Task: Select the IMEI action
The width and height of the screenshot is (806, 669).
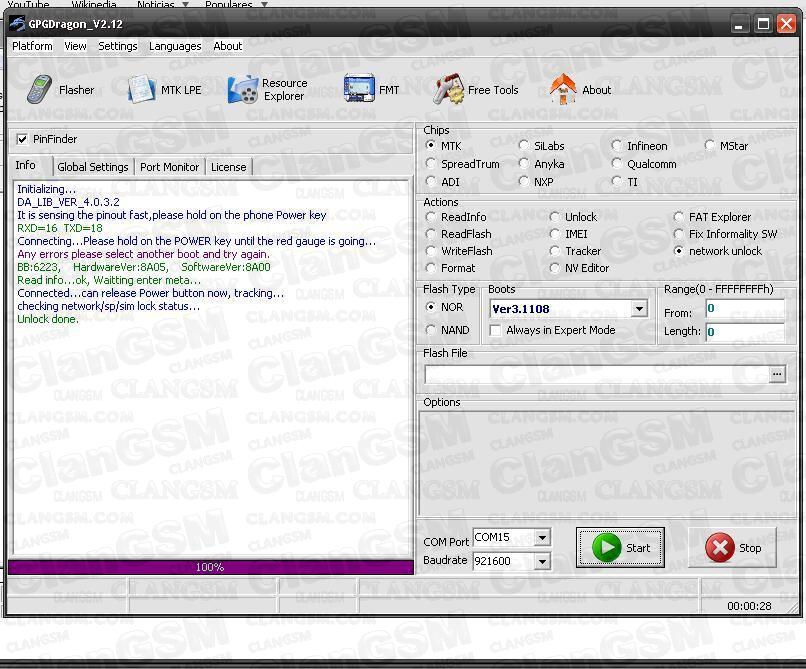Action: click(x=554, y=234)
